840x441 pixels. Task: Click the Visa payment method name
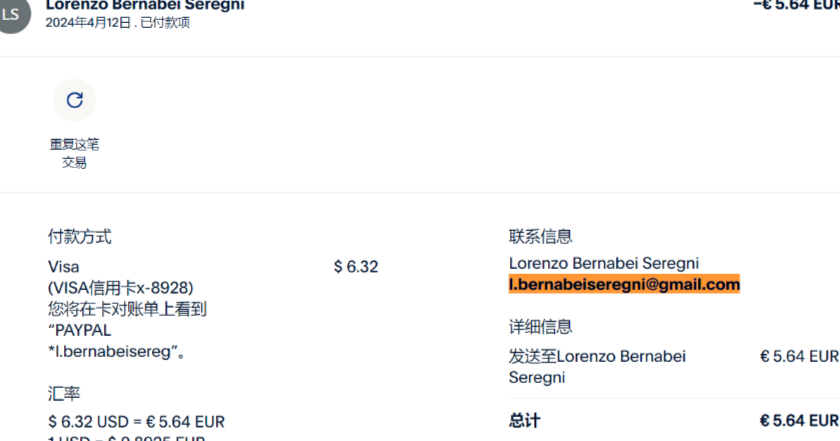pyautogui.click(x=63, y=267)
